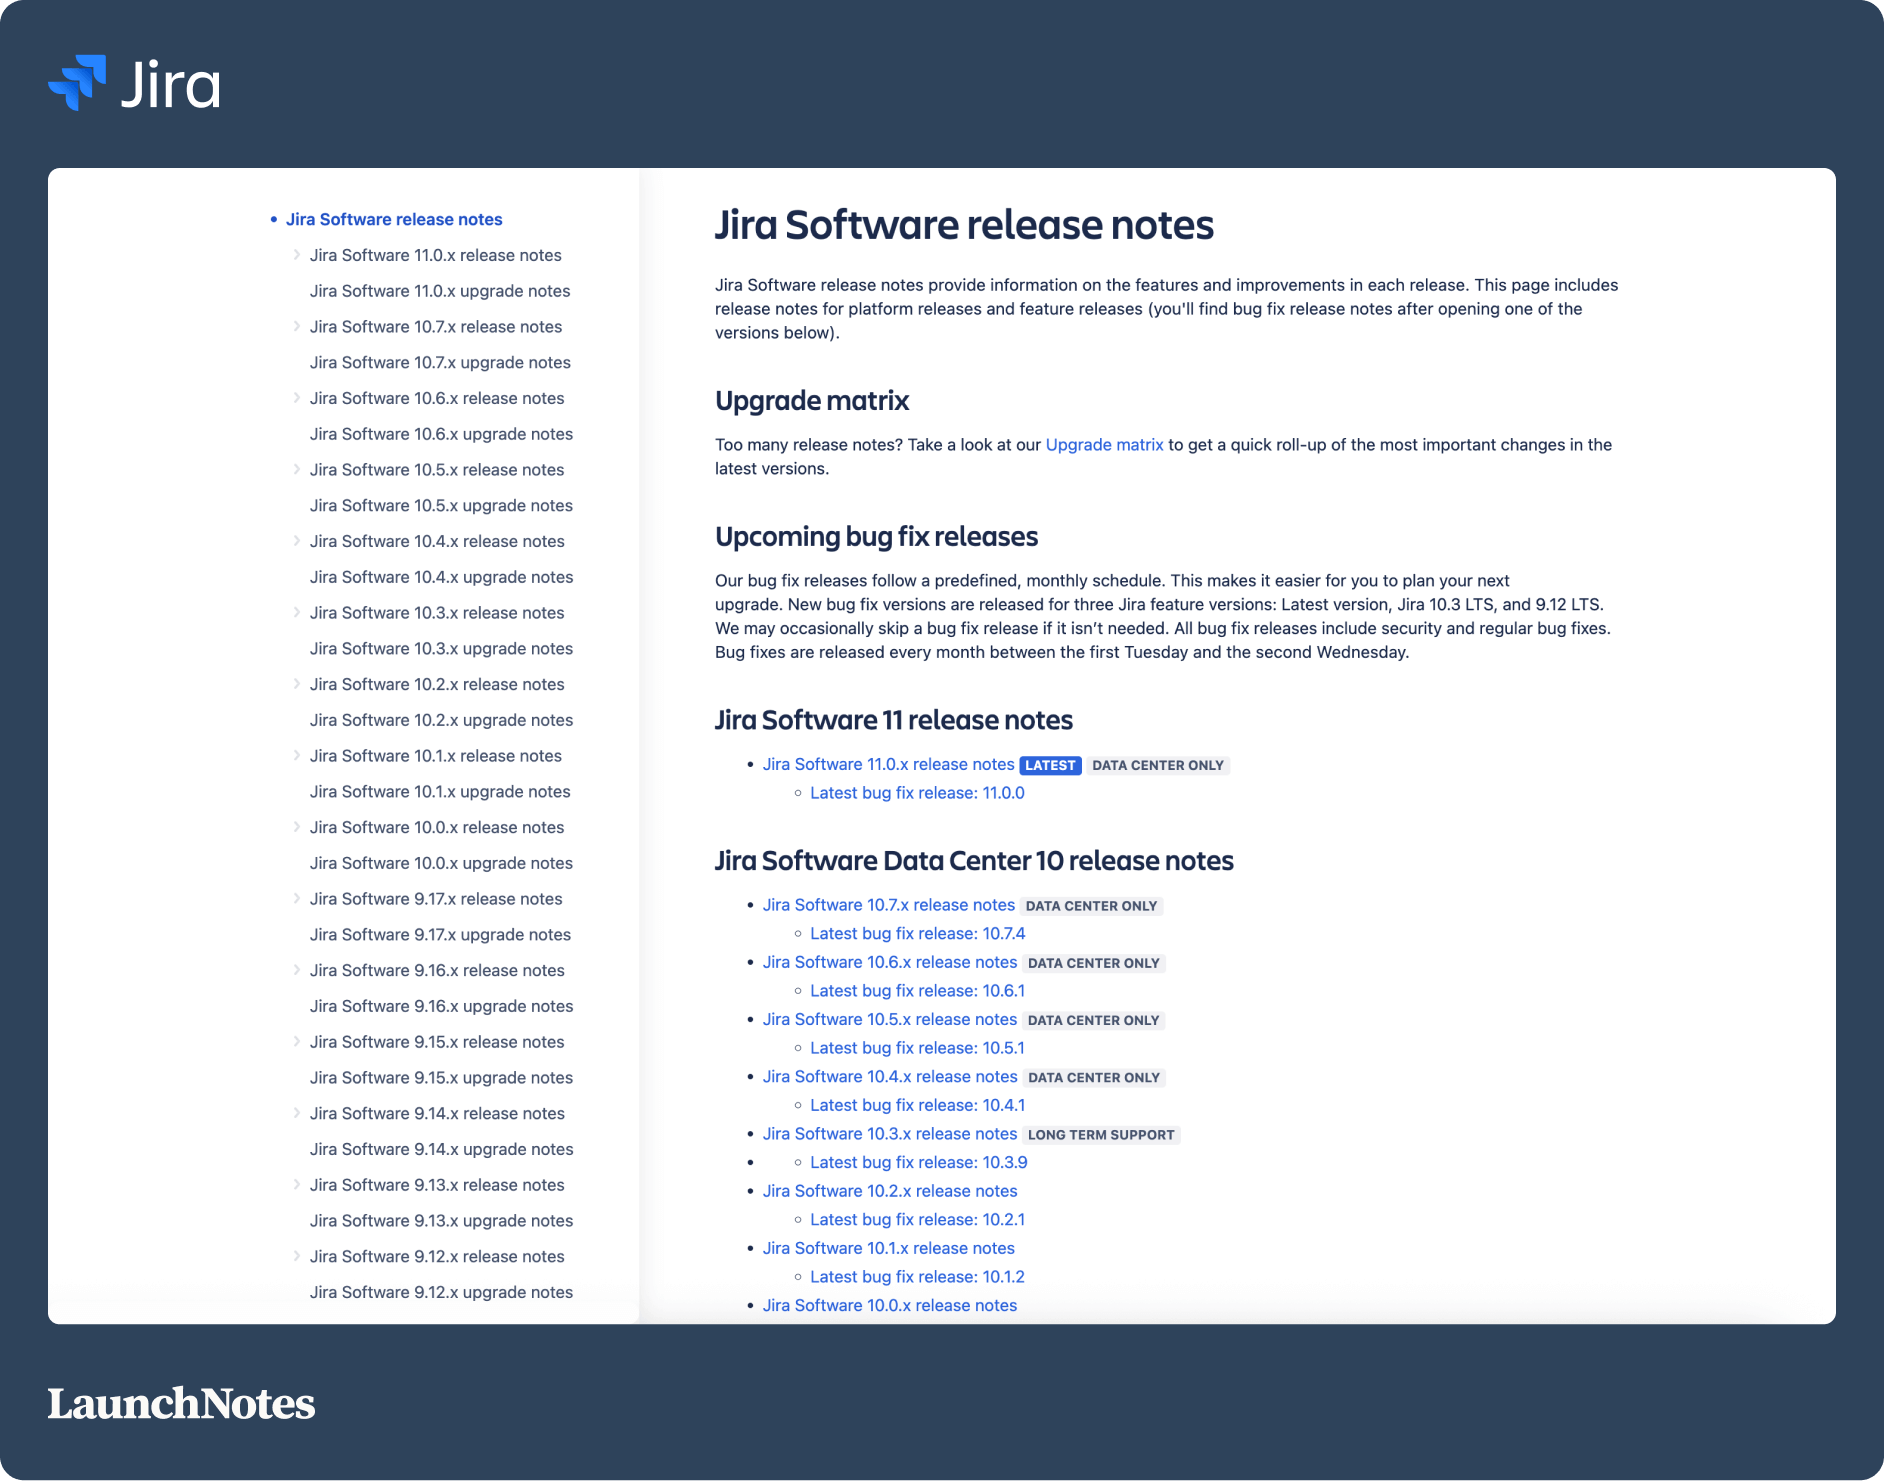Click DATA CENTER ONLY badge beside 11.0.x

[x=1158, y=765]
